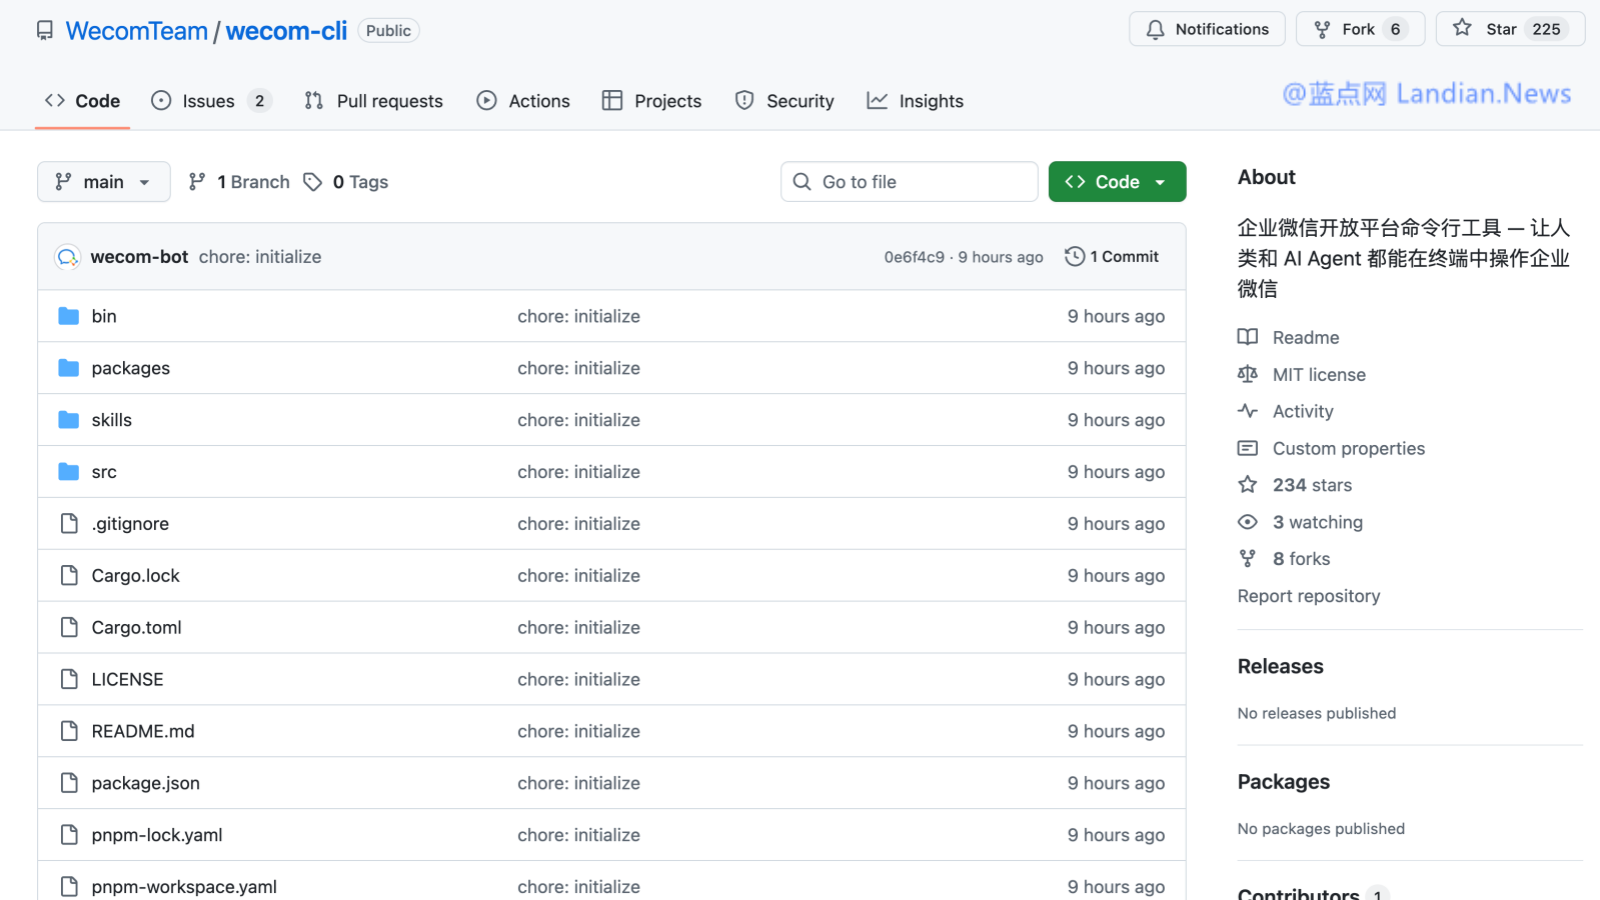Click the commit history clock icon
Viewport: 1600px width, 900px height.
pyautogui.click(x=1075, y=257)
